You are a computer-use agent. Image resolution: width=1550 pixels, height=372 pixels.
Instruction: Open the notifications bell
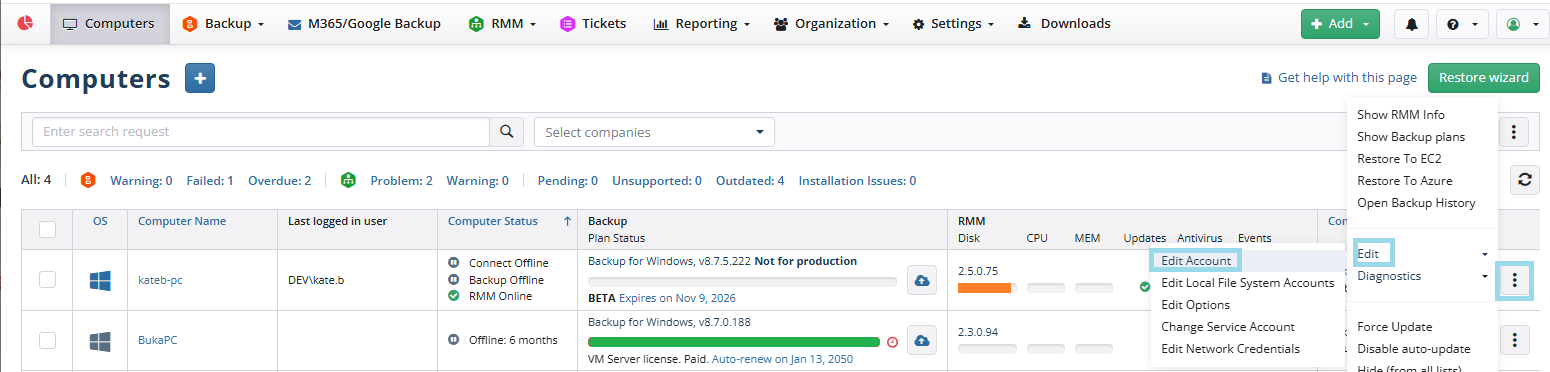(x=1411, y=23)
